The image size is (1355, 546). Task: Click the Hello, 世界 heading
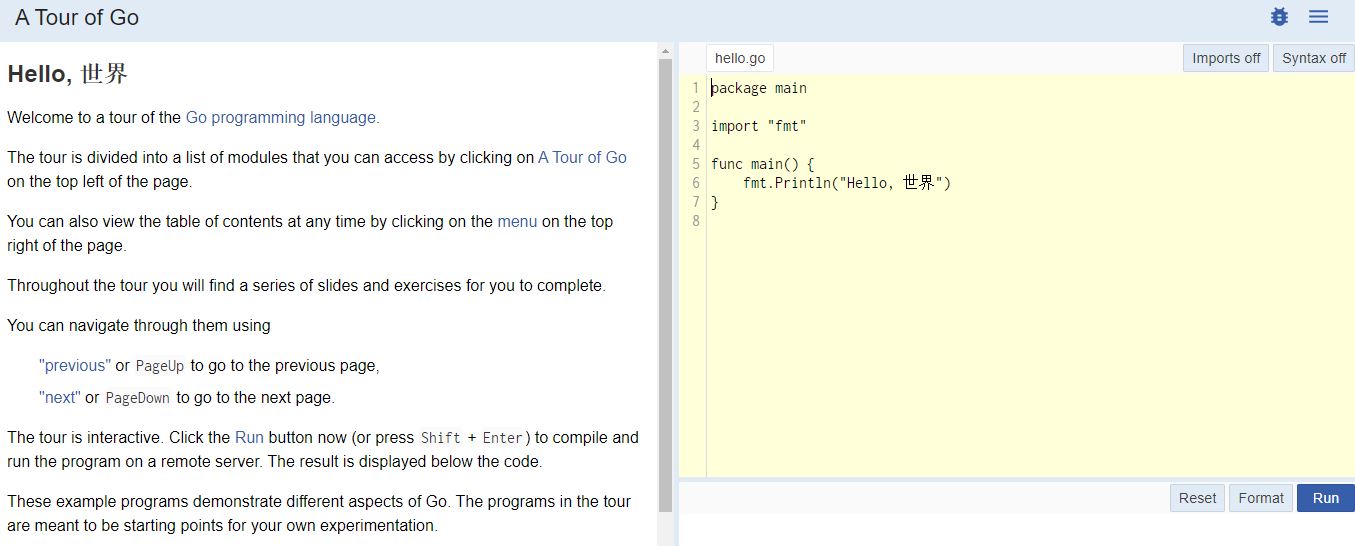pyautogui.click(x=68, y=74)
